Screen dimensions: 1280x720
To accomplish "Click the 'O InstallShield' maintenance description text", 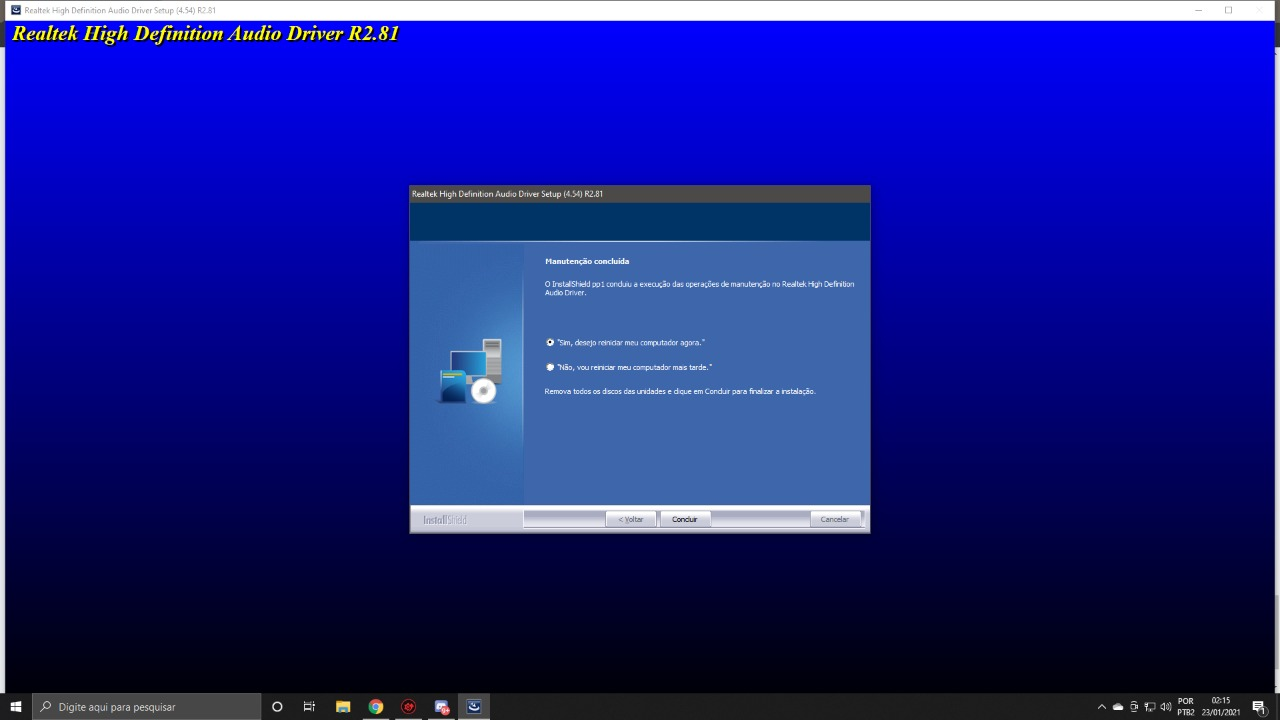I will pos(699,288).
